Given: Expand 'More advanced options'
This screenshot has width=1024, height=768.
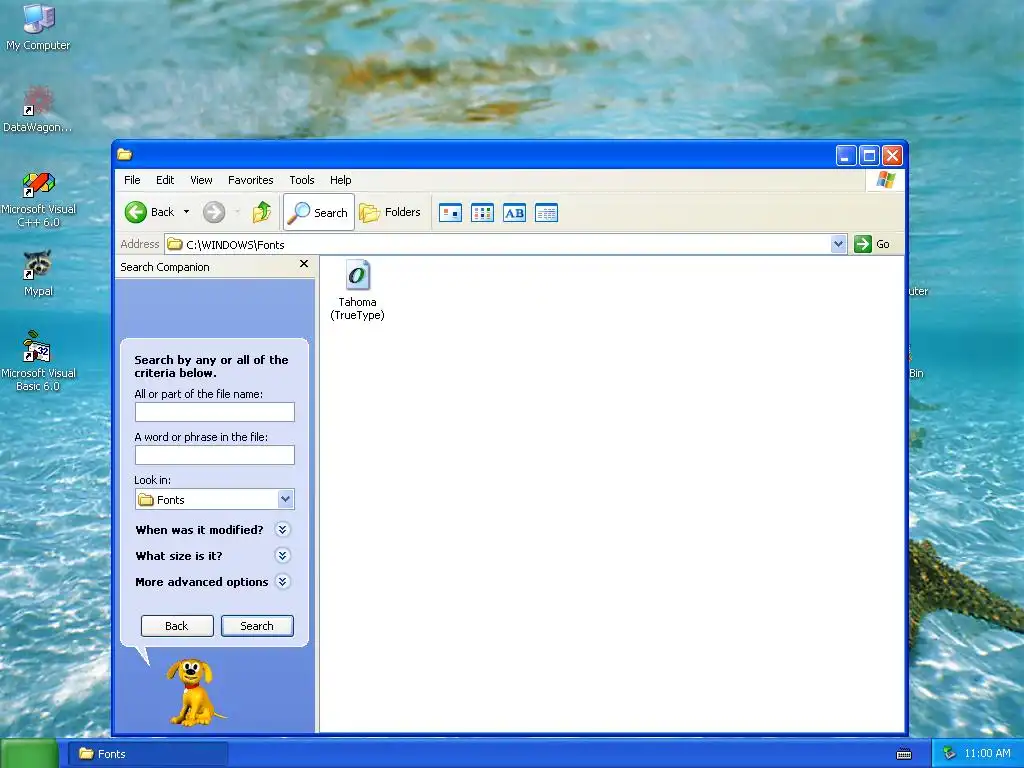Looking at the screenshot, I should 282,582.
